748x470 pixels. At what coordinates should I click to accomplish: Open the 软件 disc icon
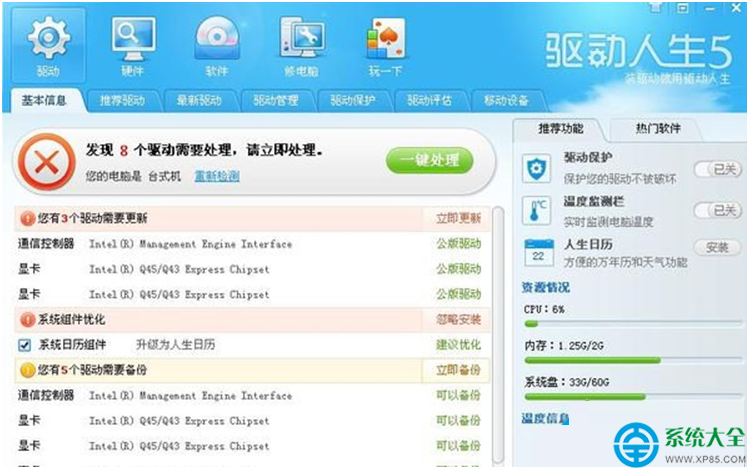click(217, 46)
